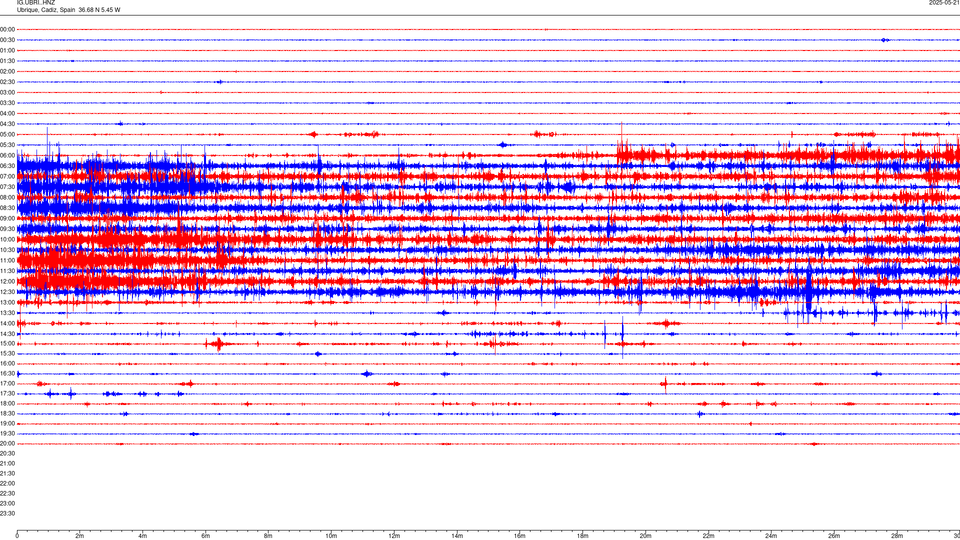Pick the '08:00' trace label

tap(7, 197)
